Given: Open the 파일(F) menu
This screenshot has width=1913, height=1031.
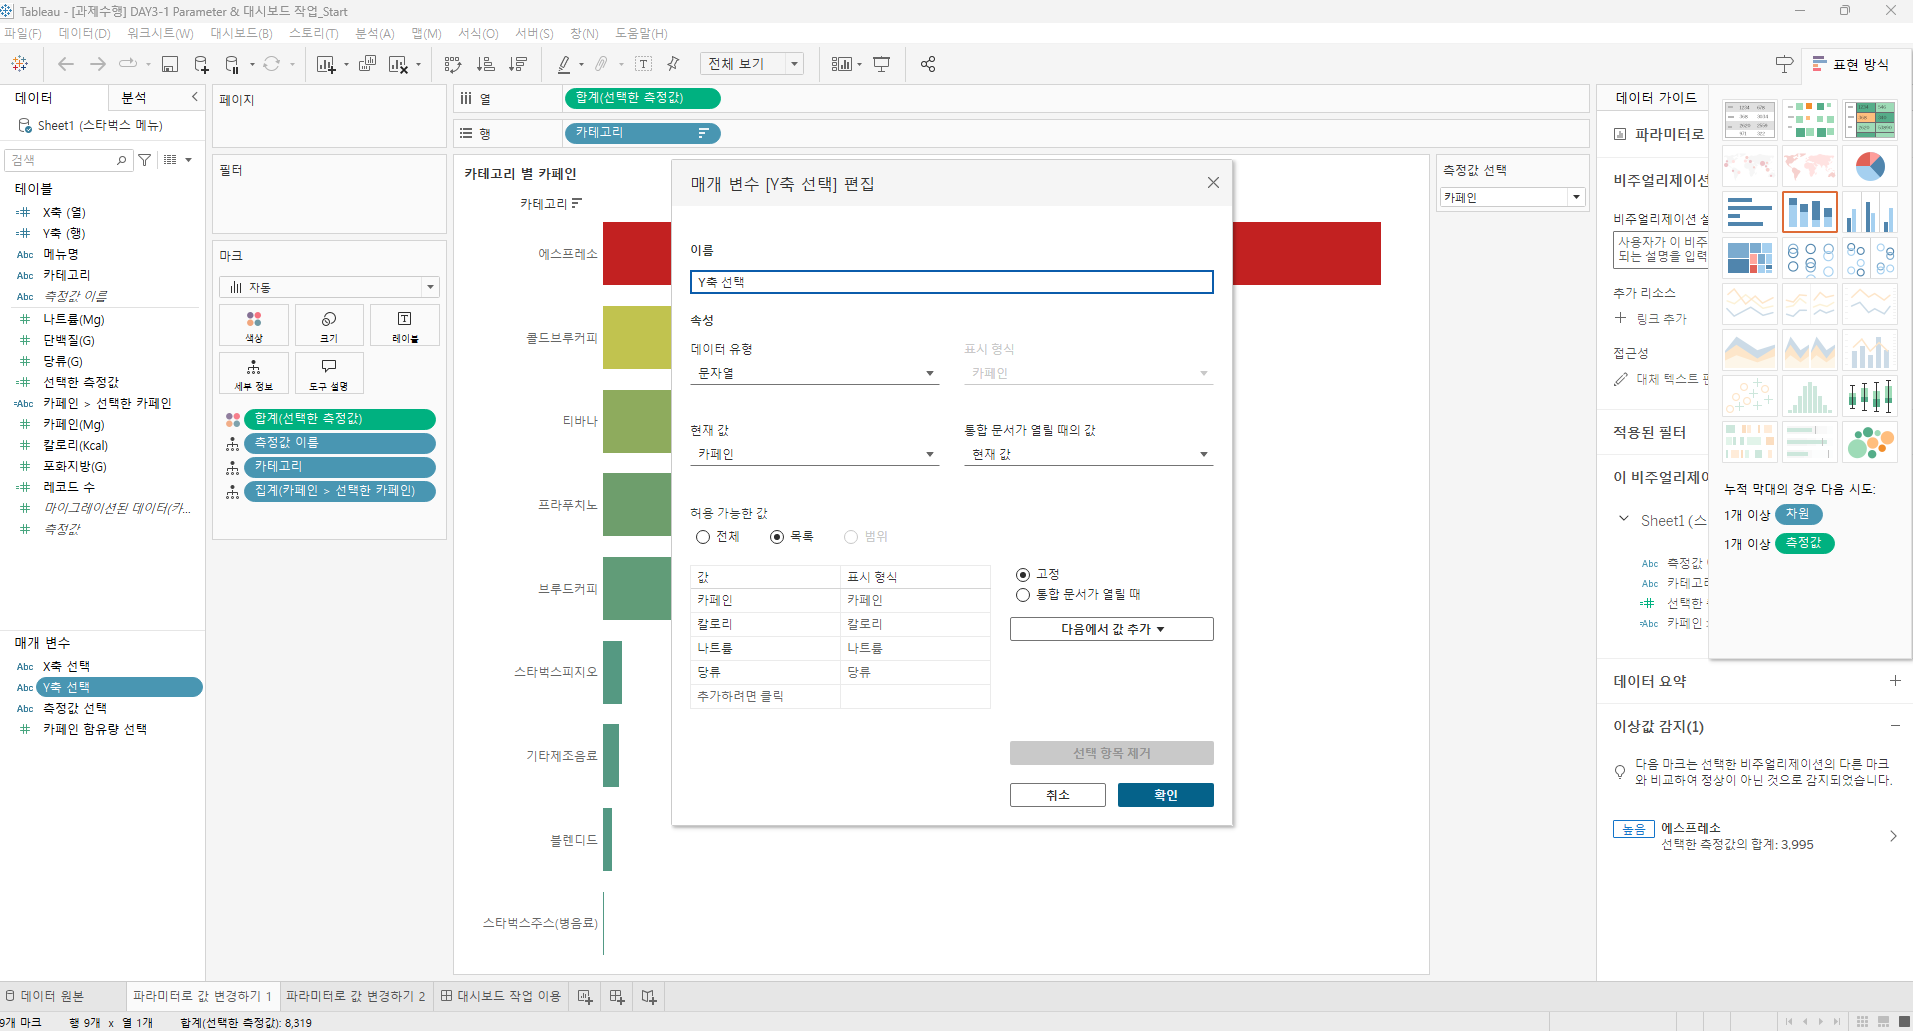Looking at the screenshot, I should point(23,33).
